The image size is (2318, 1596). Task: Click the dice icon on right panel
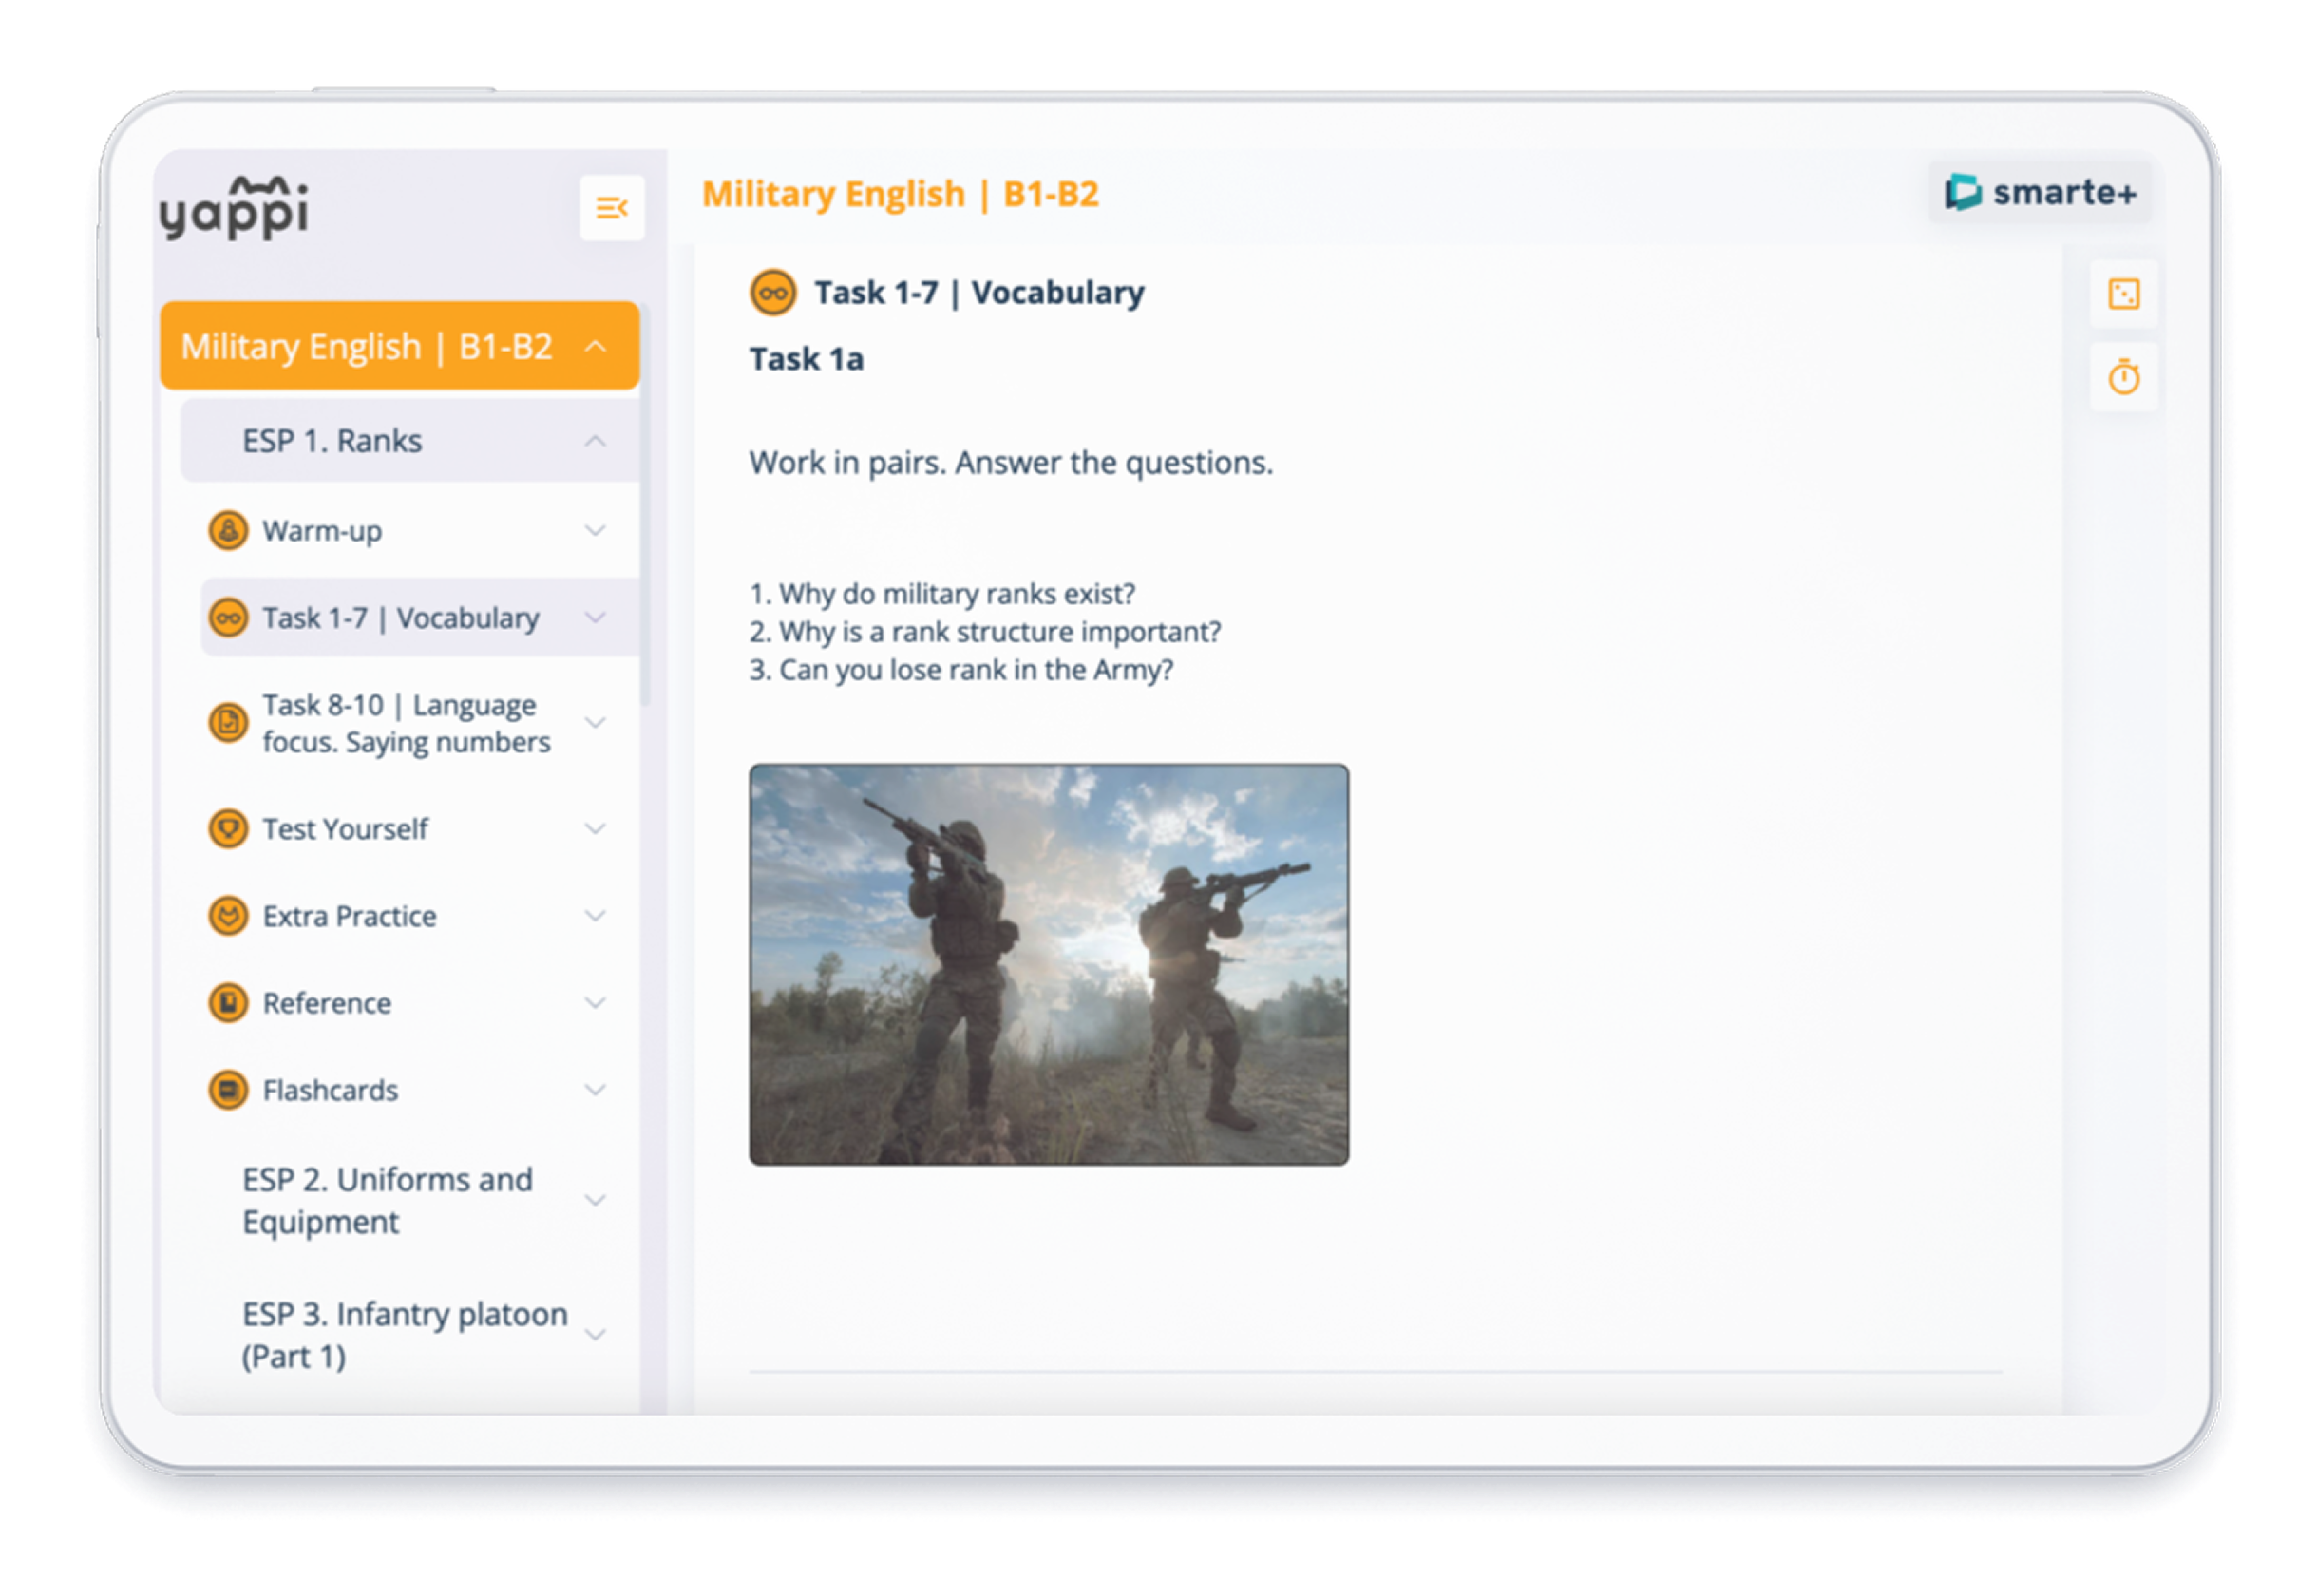point(2123,294)
